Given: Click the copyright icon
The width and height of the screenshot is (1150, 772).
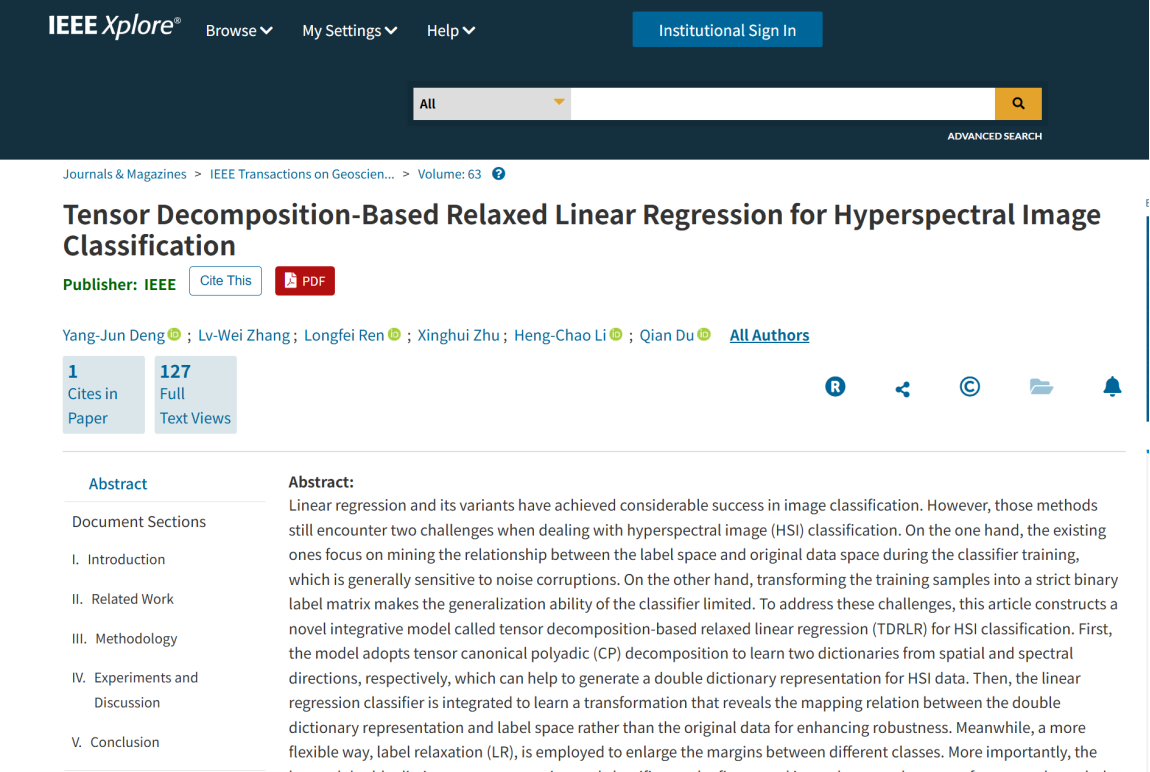Looking at the screenshot, I should coord(969,387).
